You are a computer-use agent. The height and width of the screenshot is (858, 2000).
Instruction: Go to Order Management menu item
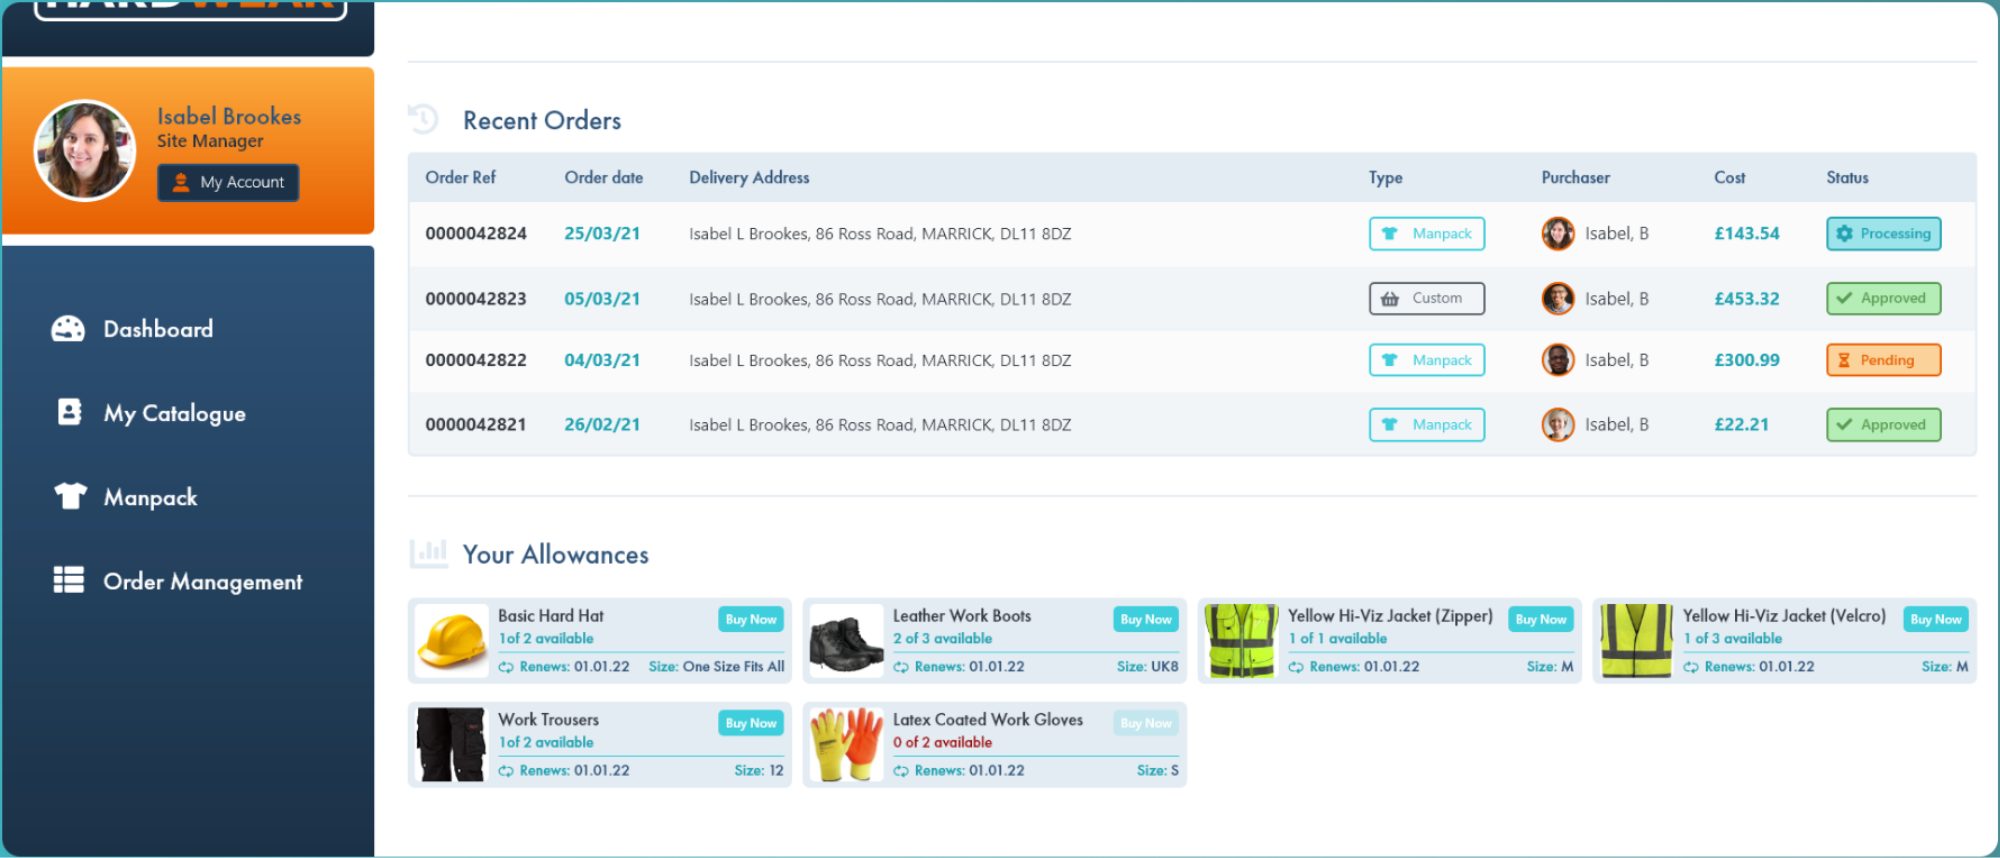(x=202, y=581)
